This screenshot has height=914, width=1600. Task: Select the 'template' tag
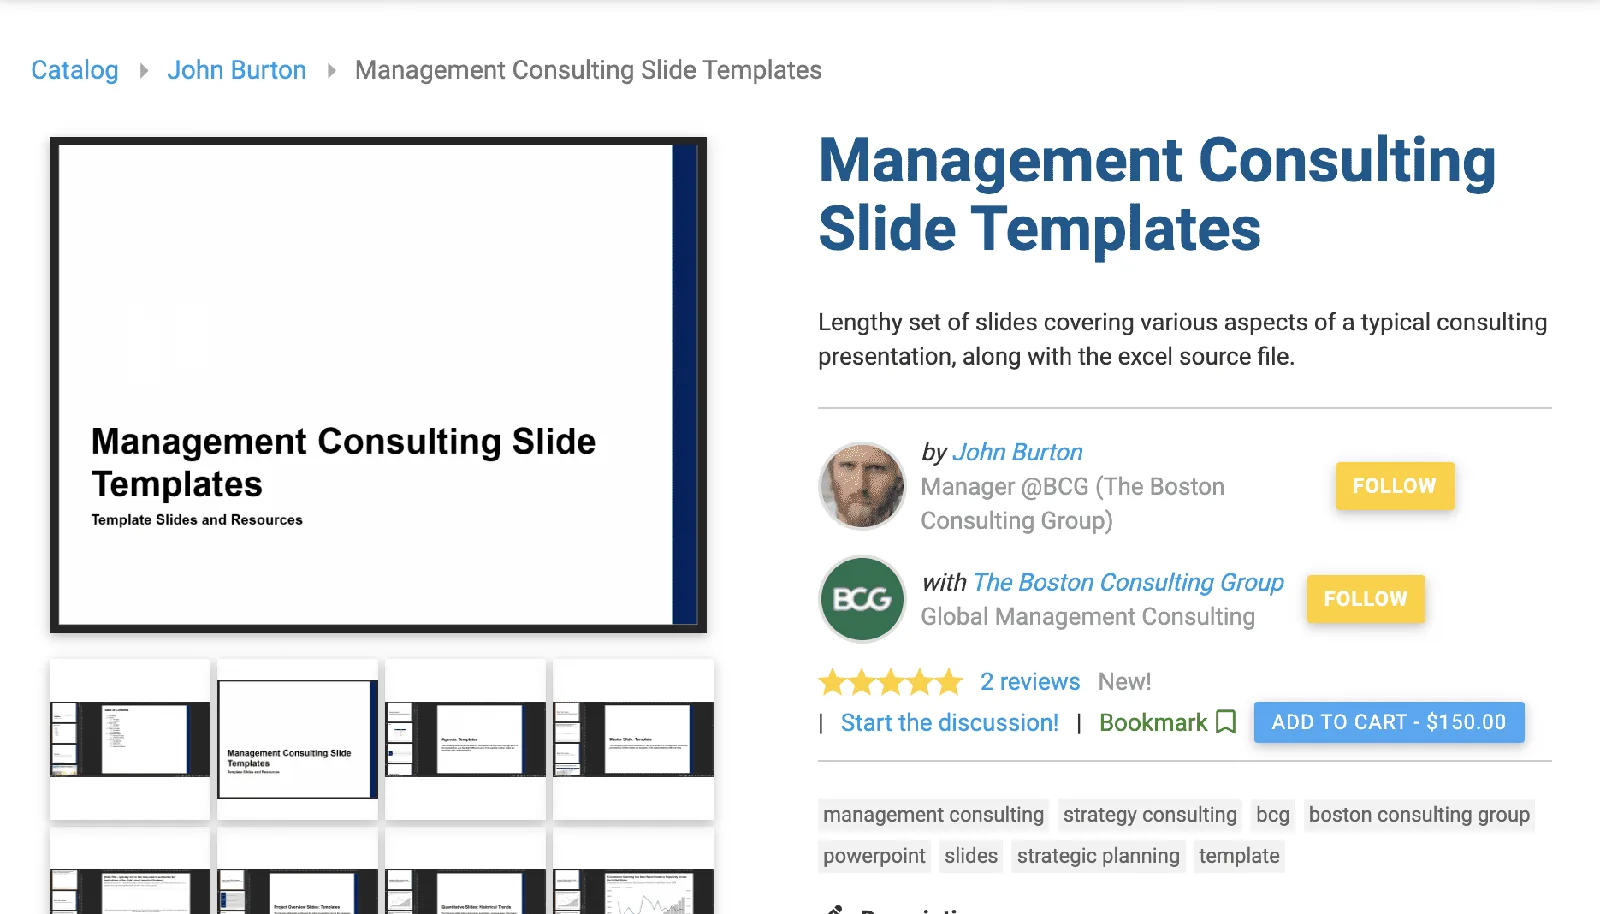(1239, 856)
